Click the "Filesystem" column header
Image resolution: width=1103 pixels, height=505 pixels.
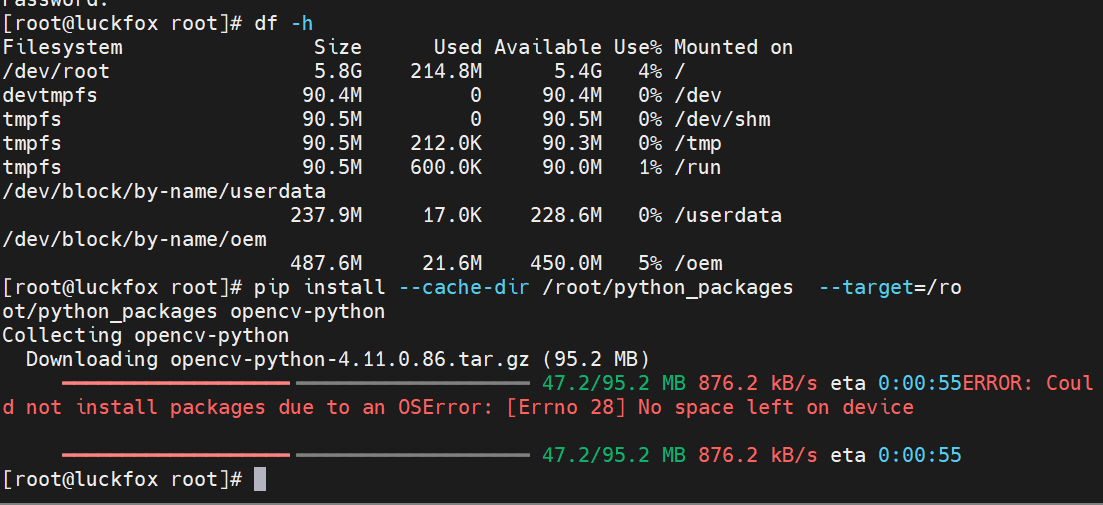(63, 48)
